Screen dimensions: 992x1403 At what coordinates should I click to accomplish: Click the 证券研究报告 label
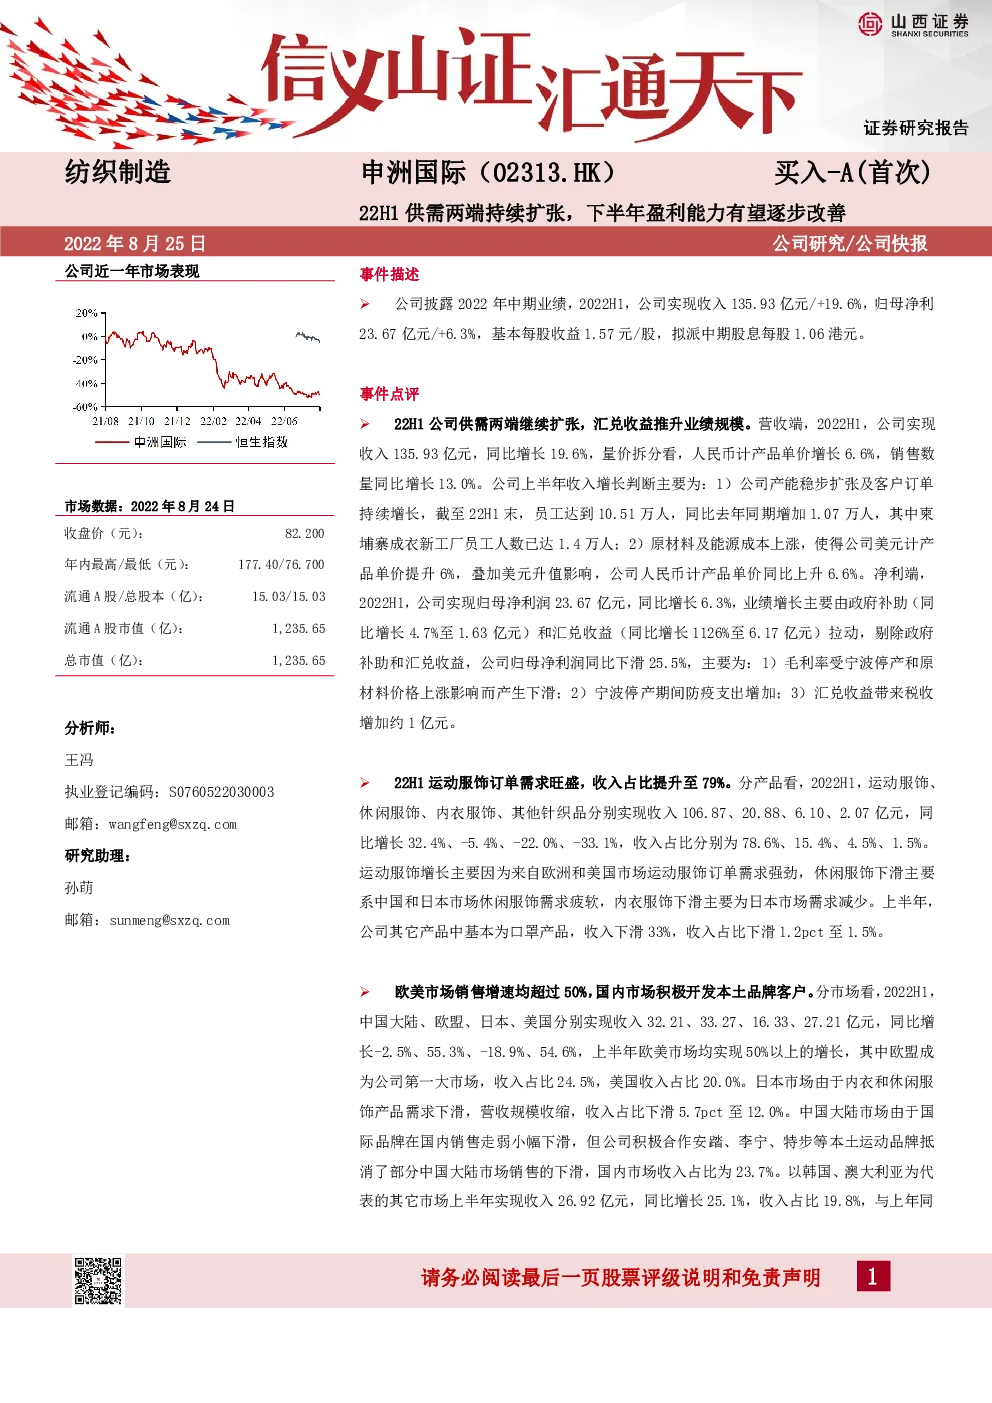[x=916, y=128]
